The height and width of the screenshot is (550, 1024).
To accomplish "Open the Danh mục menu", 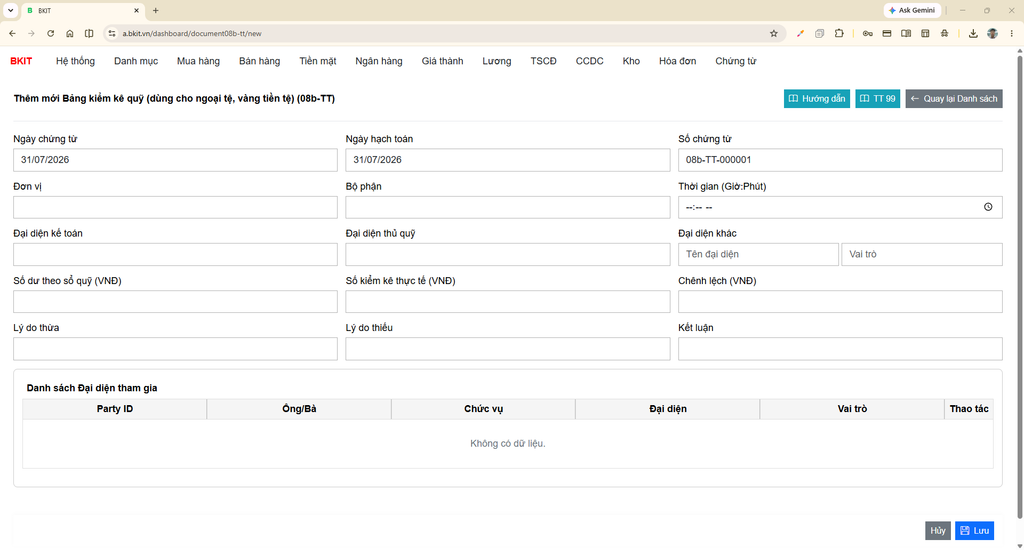I will coord(136,61).
